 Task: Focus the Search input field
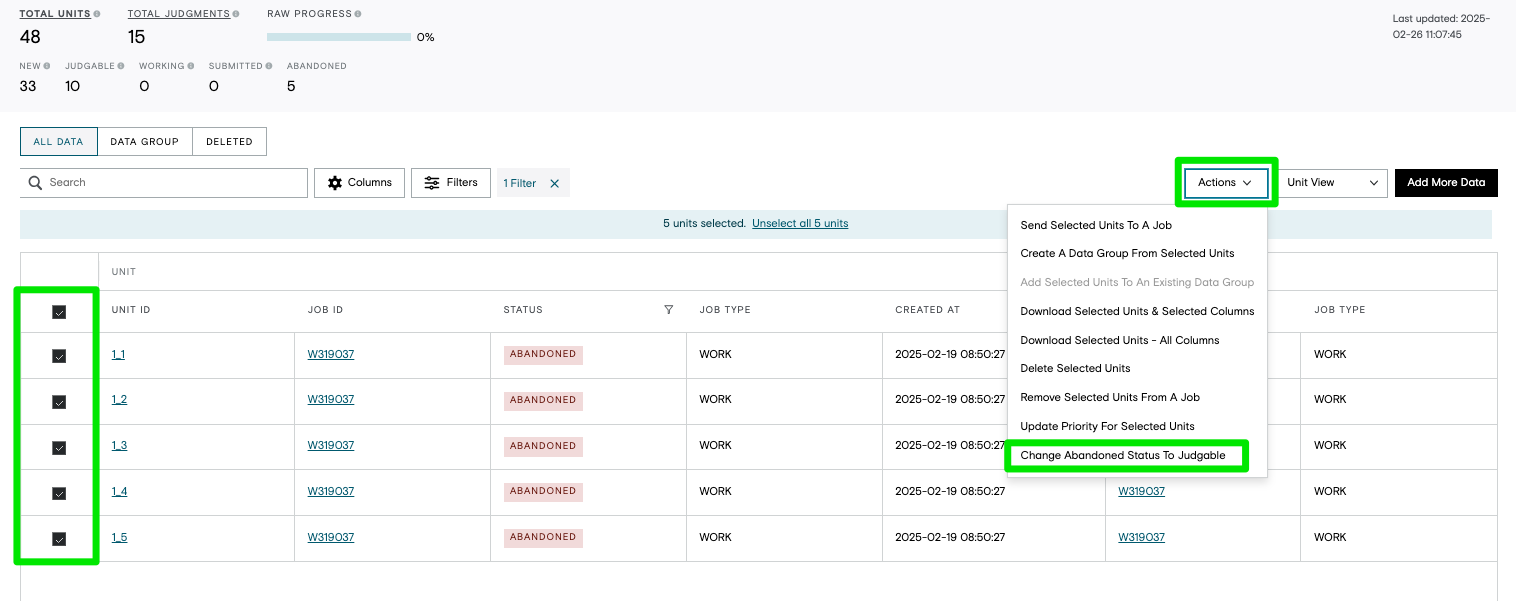click(x=164, y=182)
